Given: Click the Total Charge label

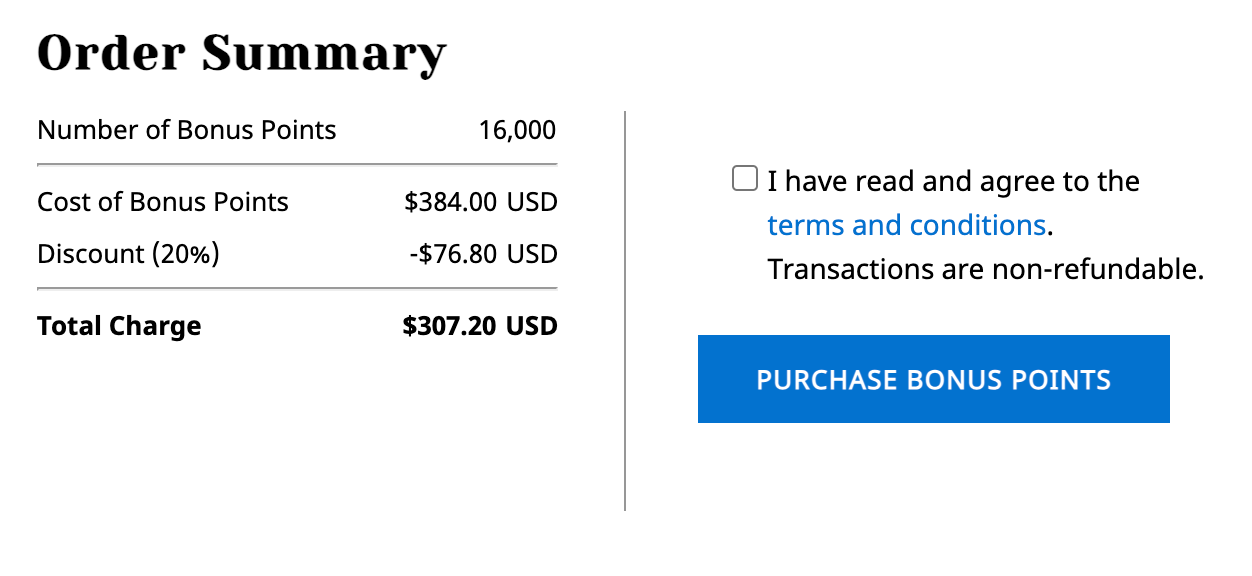Looking at the screenshot, I should [118, 325].
